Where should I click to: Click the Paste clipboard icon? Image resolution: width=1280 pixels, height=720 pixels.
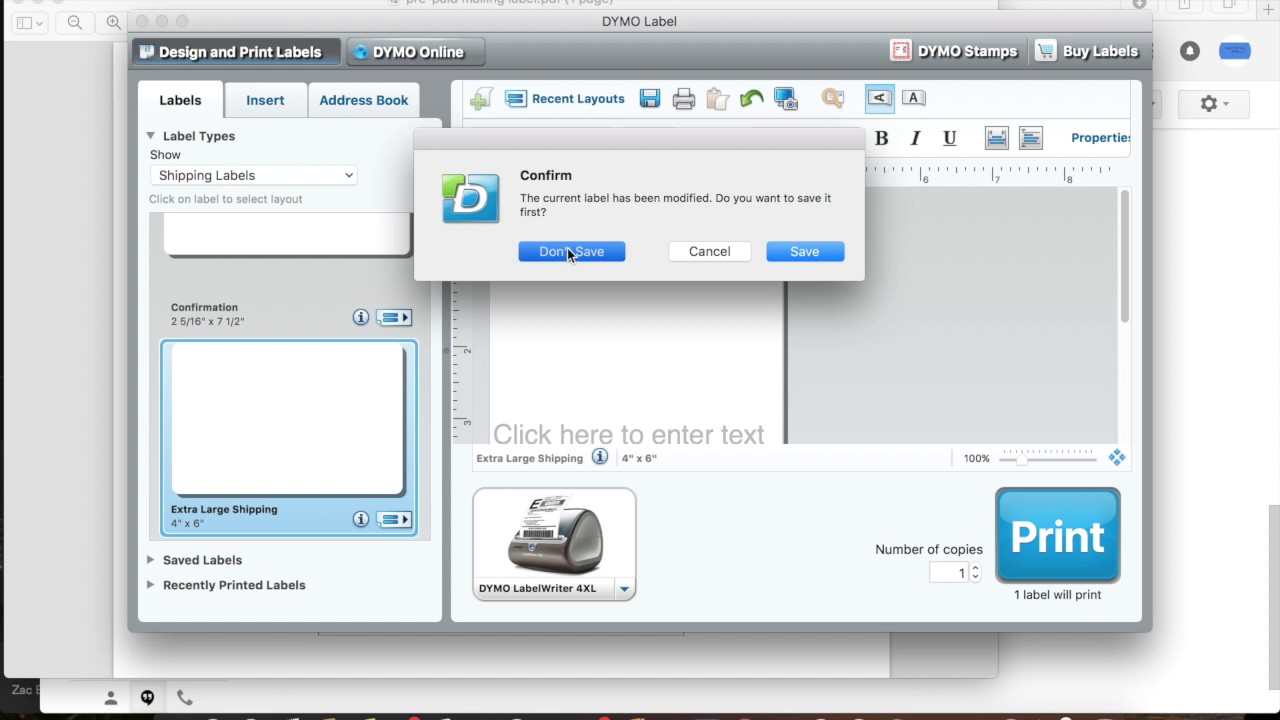pyautogui.click(x=717, y=98)
